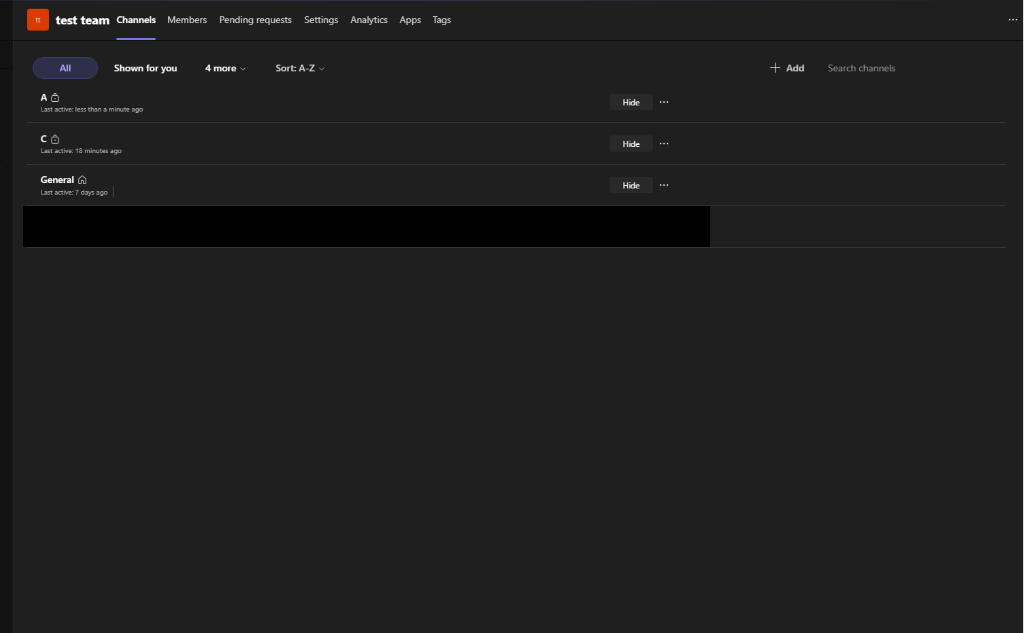The width and height of the screenshot is (1024, 633).
Task: Open the Analytics tab
Action: pos(369,20)
